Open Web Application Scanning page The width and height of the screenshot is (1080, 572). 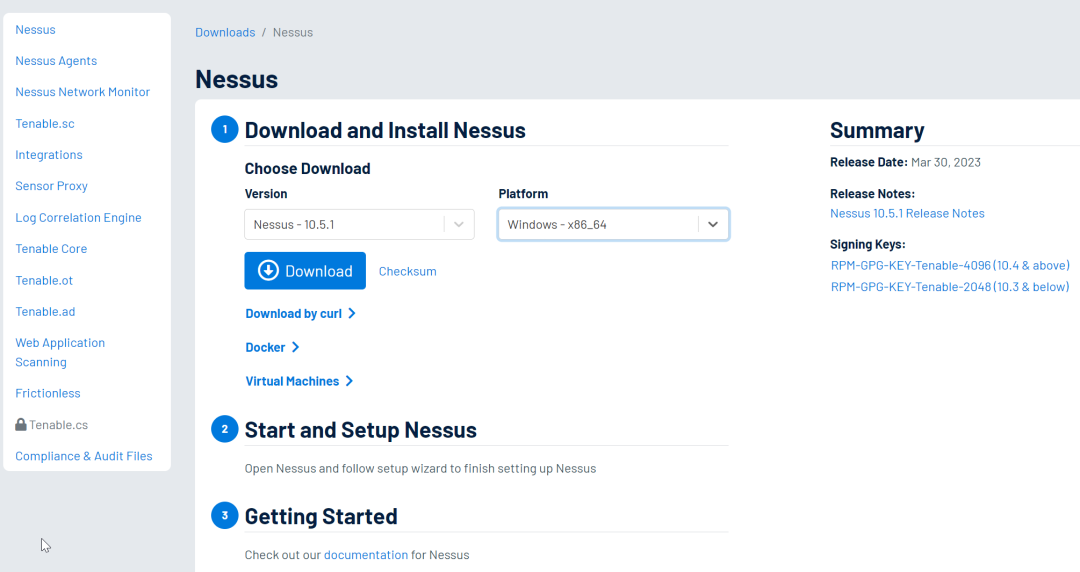[60, 352]
